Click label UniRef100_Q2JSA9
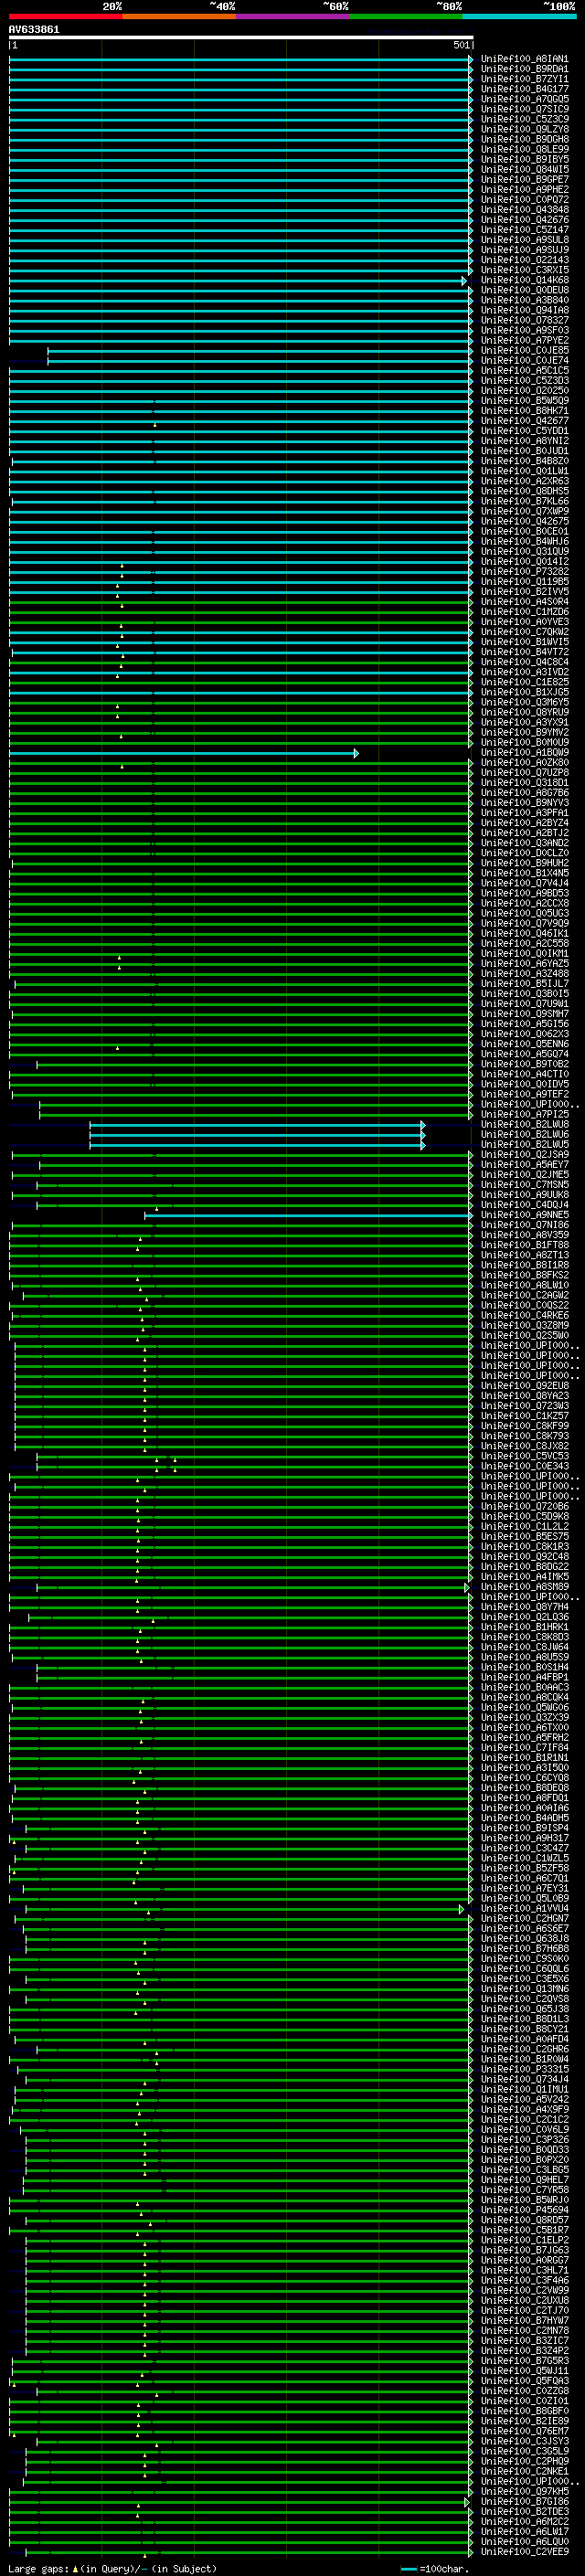Screen dimensions: 585x2576 pyautogui.click(x=524, y=1154)
